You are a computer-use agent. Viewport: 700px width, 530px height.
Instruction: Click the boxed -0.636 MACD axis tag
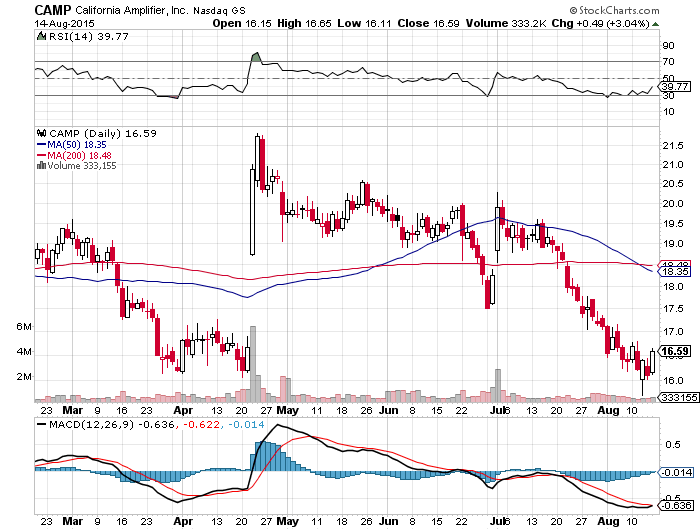click(x=676, y=505)
